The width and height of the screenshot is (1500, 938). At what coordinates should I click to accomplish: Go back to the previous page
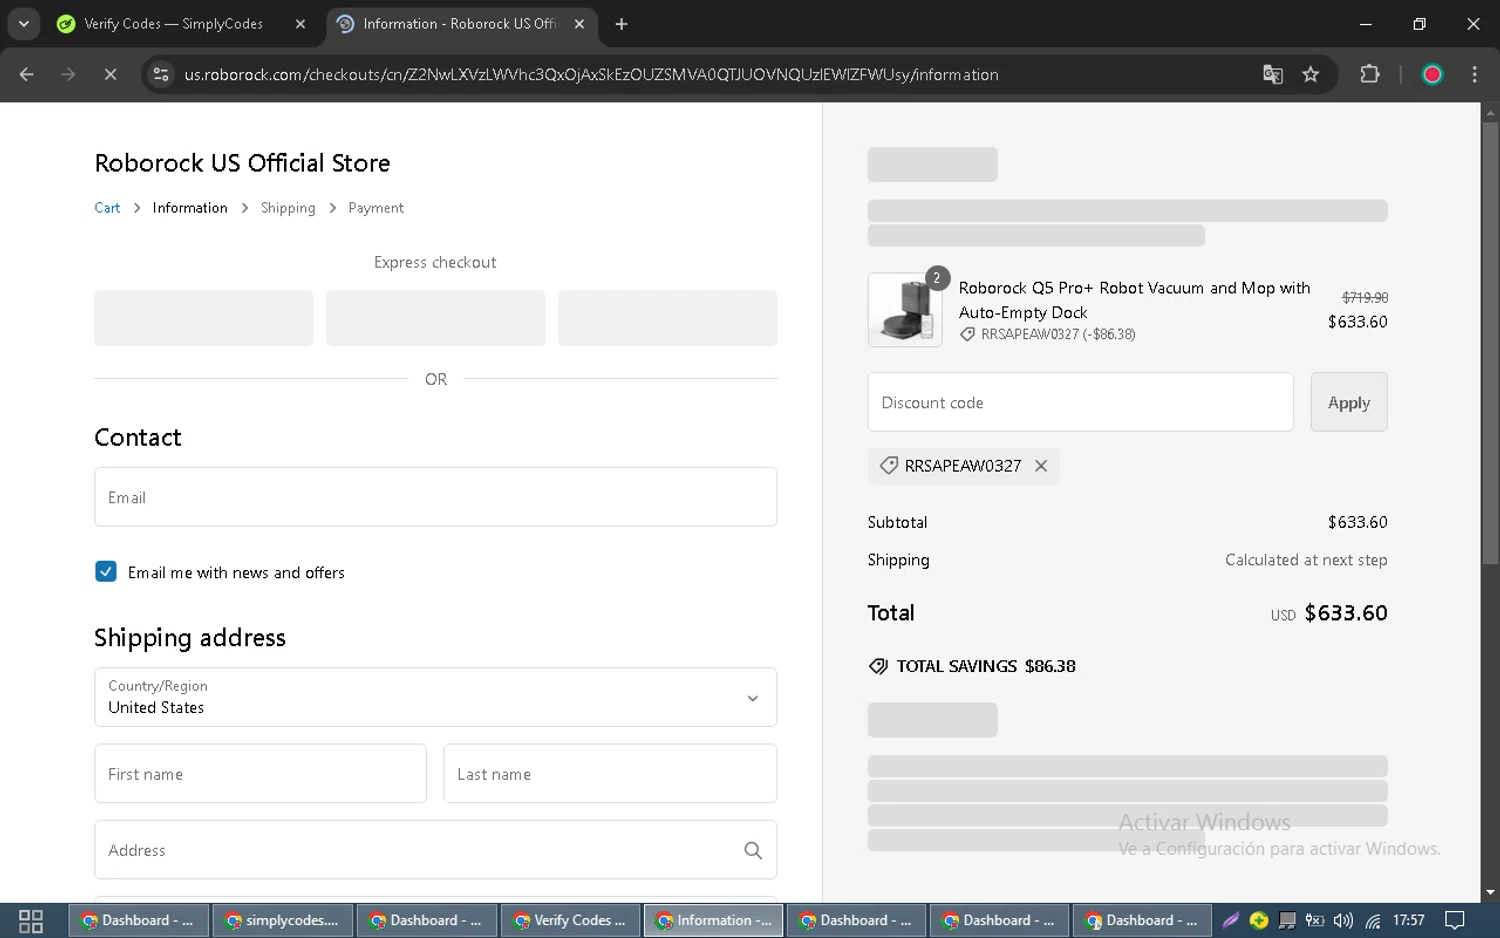pyautogui.click(x=26, y=74)
